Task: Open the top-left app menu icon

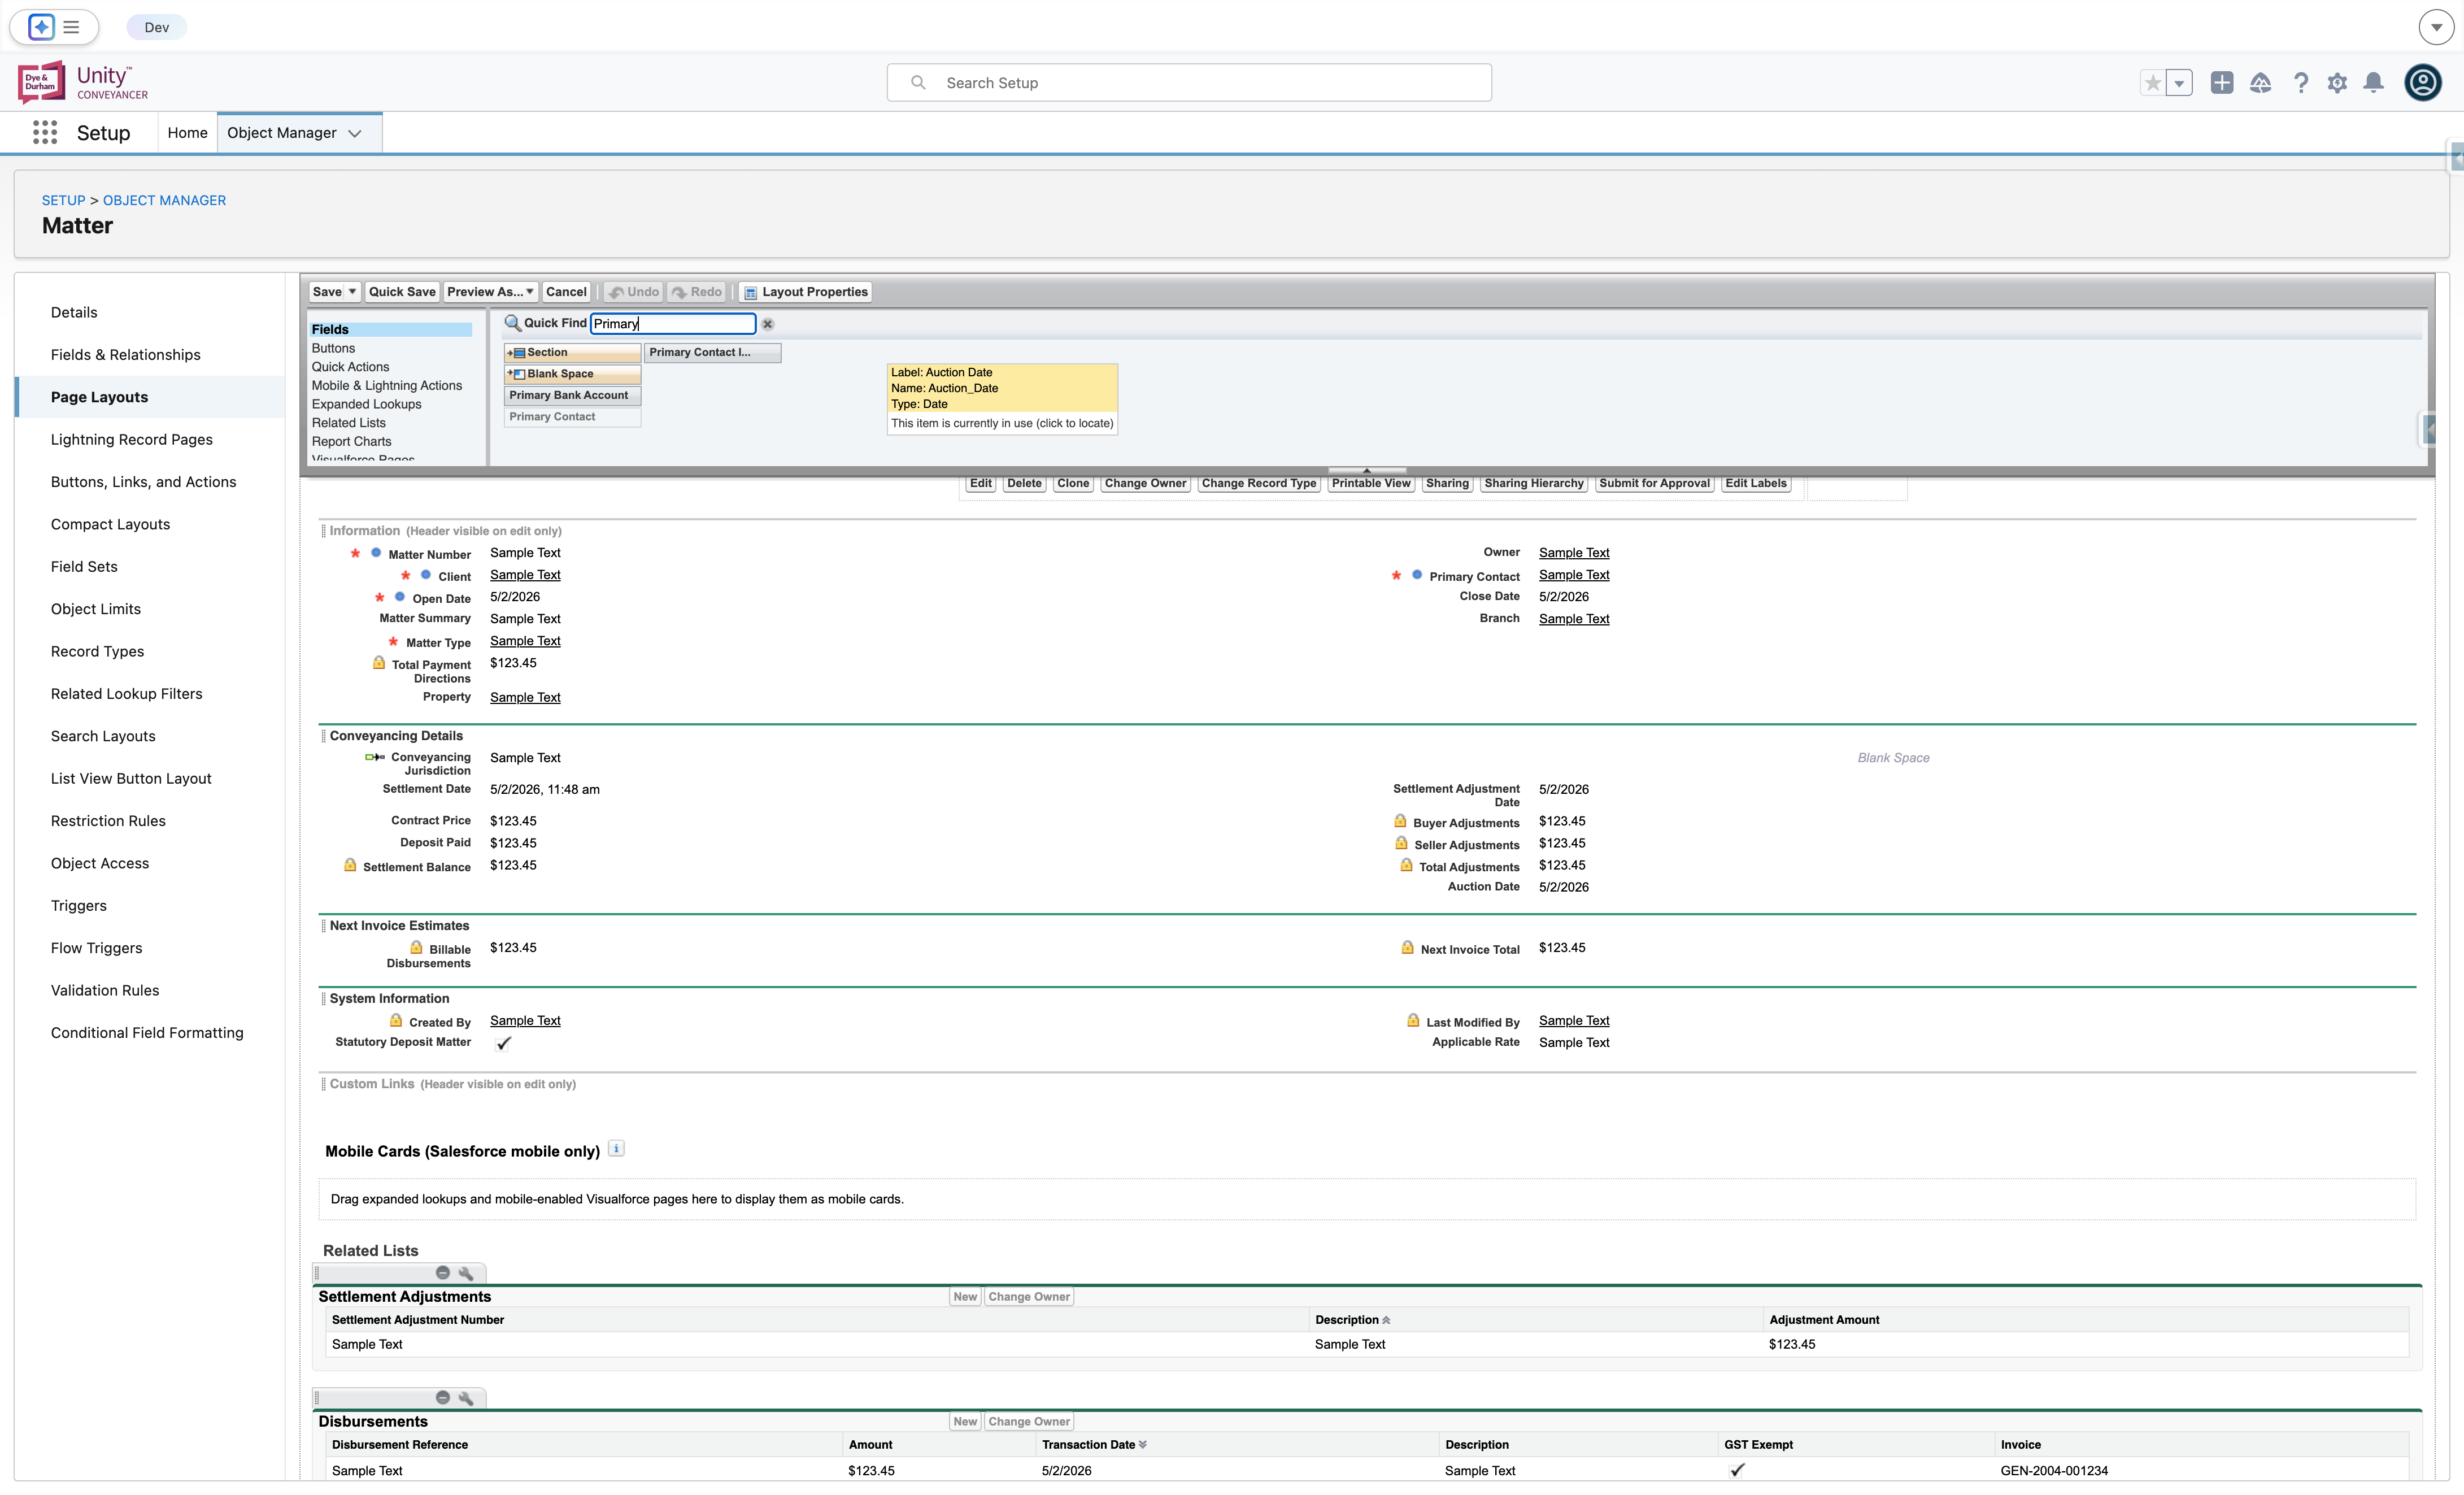Action: point(54,27)
